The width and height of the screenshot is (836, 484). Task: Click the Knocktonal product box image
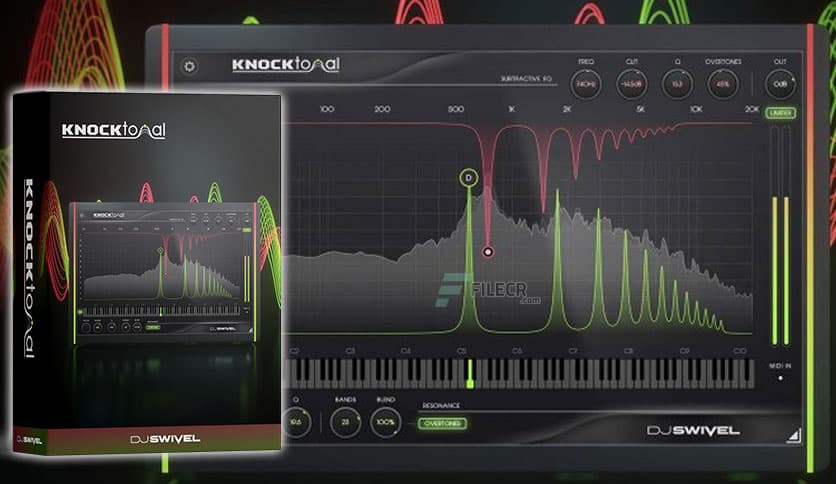click(x=147, y=273)
